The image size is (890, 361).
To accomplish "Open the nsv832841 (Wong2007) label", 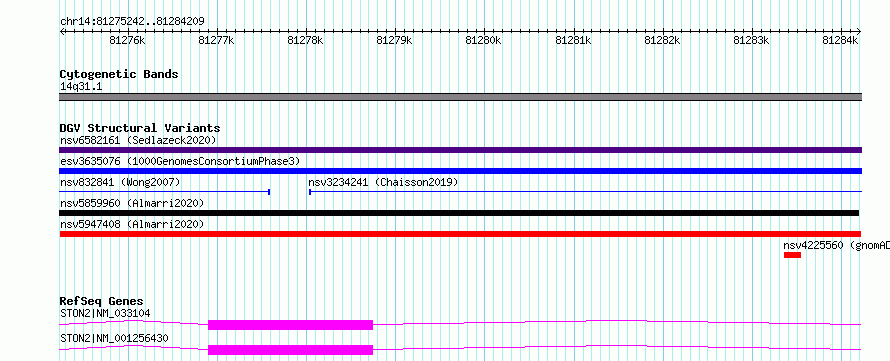I will point(120,182).
